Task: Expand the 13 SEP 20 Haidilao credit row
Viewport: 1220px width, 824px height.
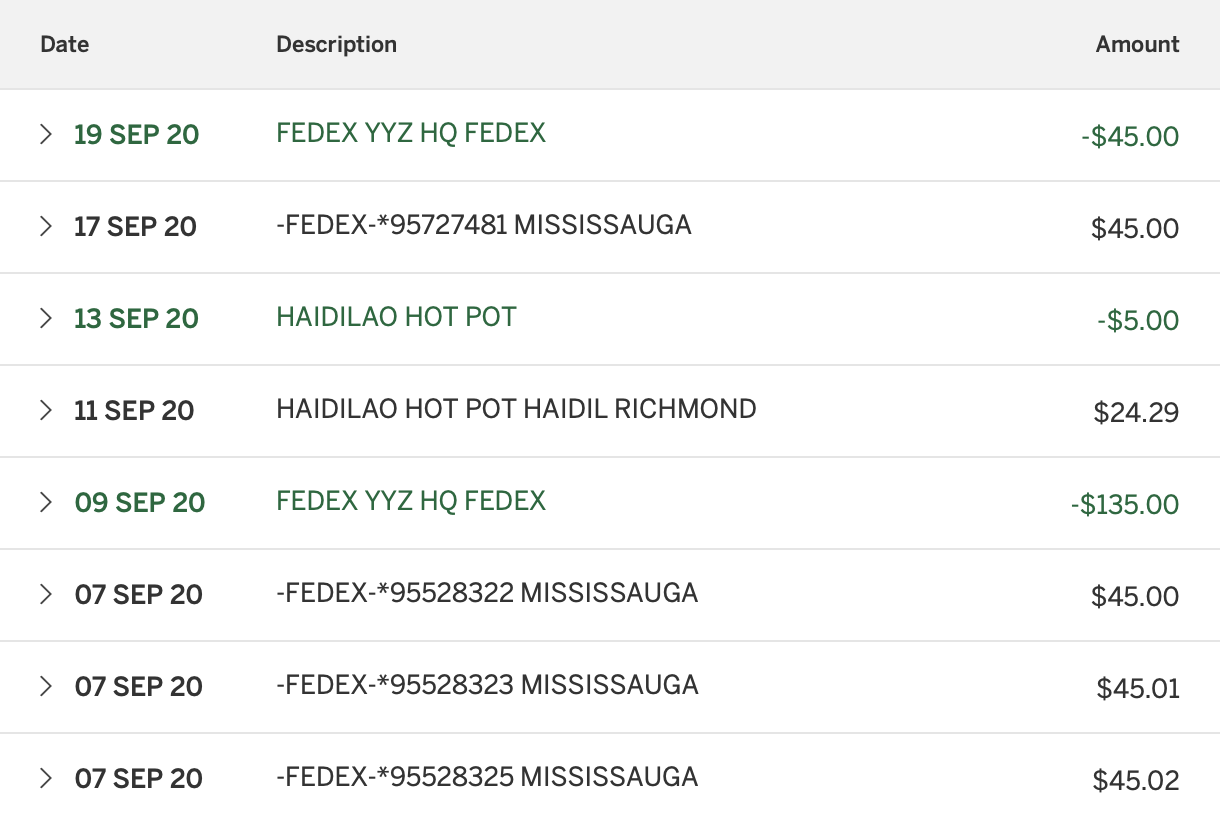Action: click(x=45, y=319)
